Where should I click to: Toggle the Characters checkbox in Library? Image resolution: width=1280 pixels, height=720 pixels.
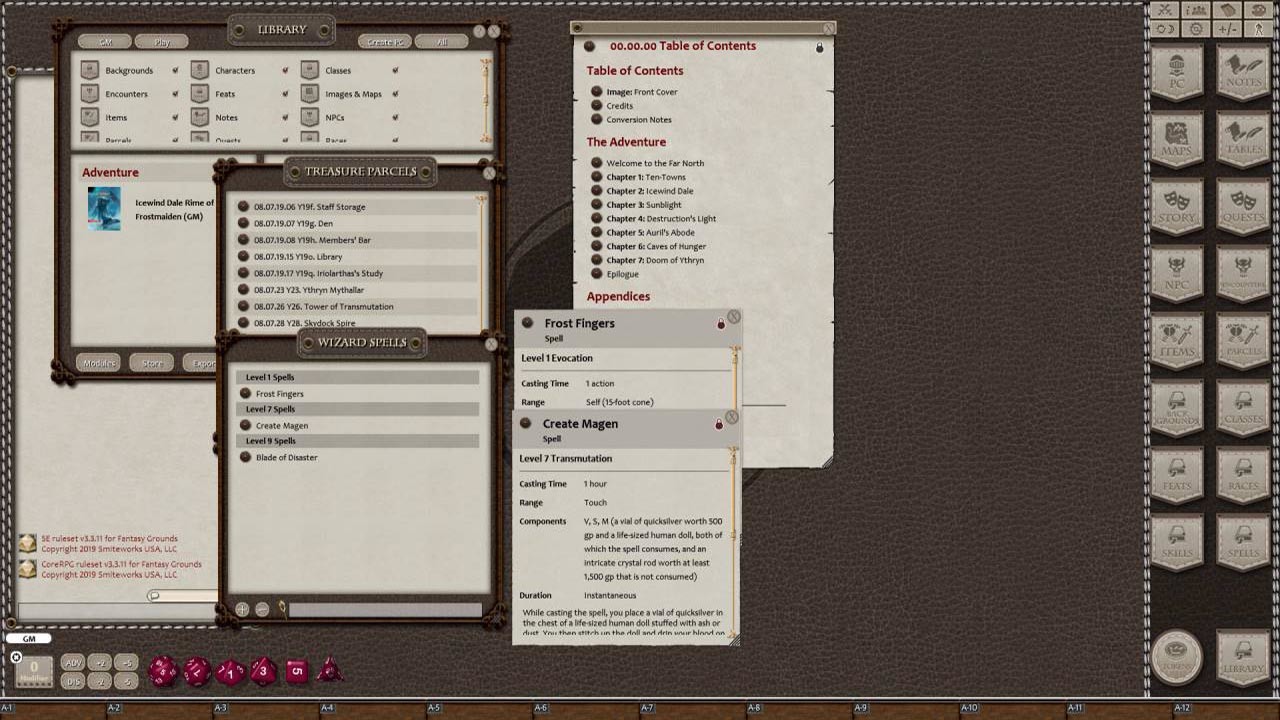click(x=285, y=70)
